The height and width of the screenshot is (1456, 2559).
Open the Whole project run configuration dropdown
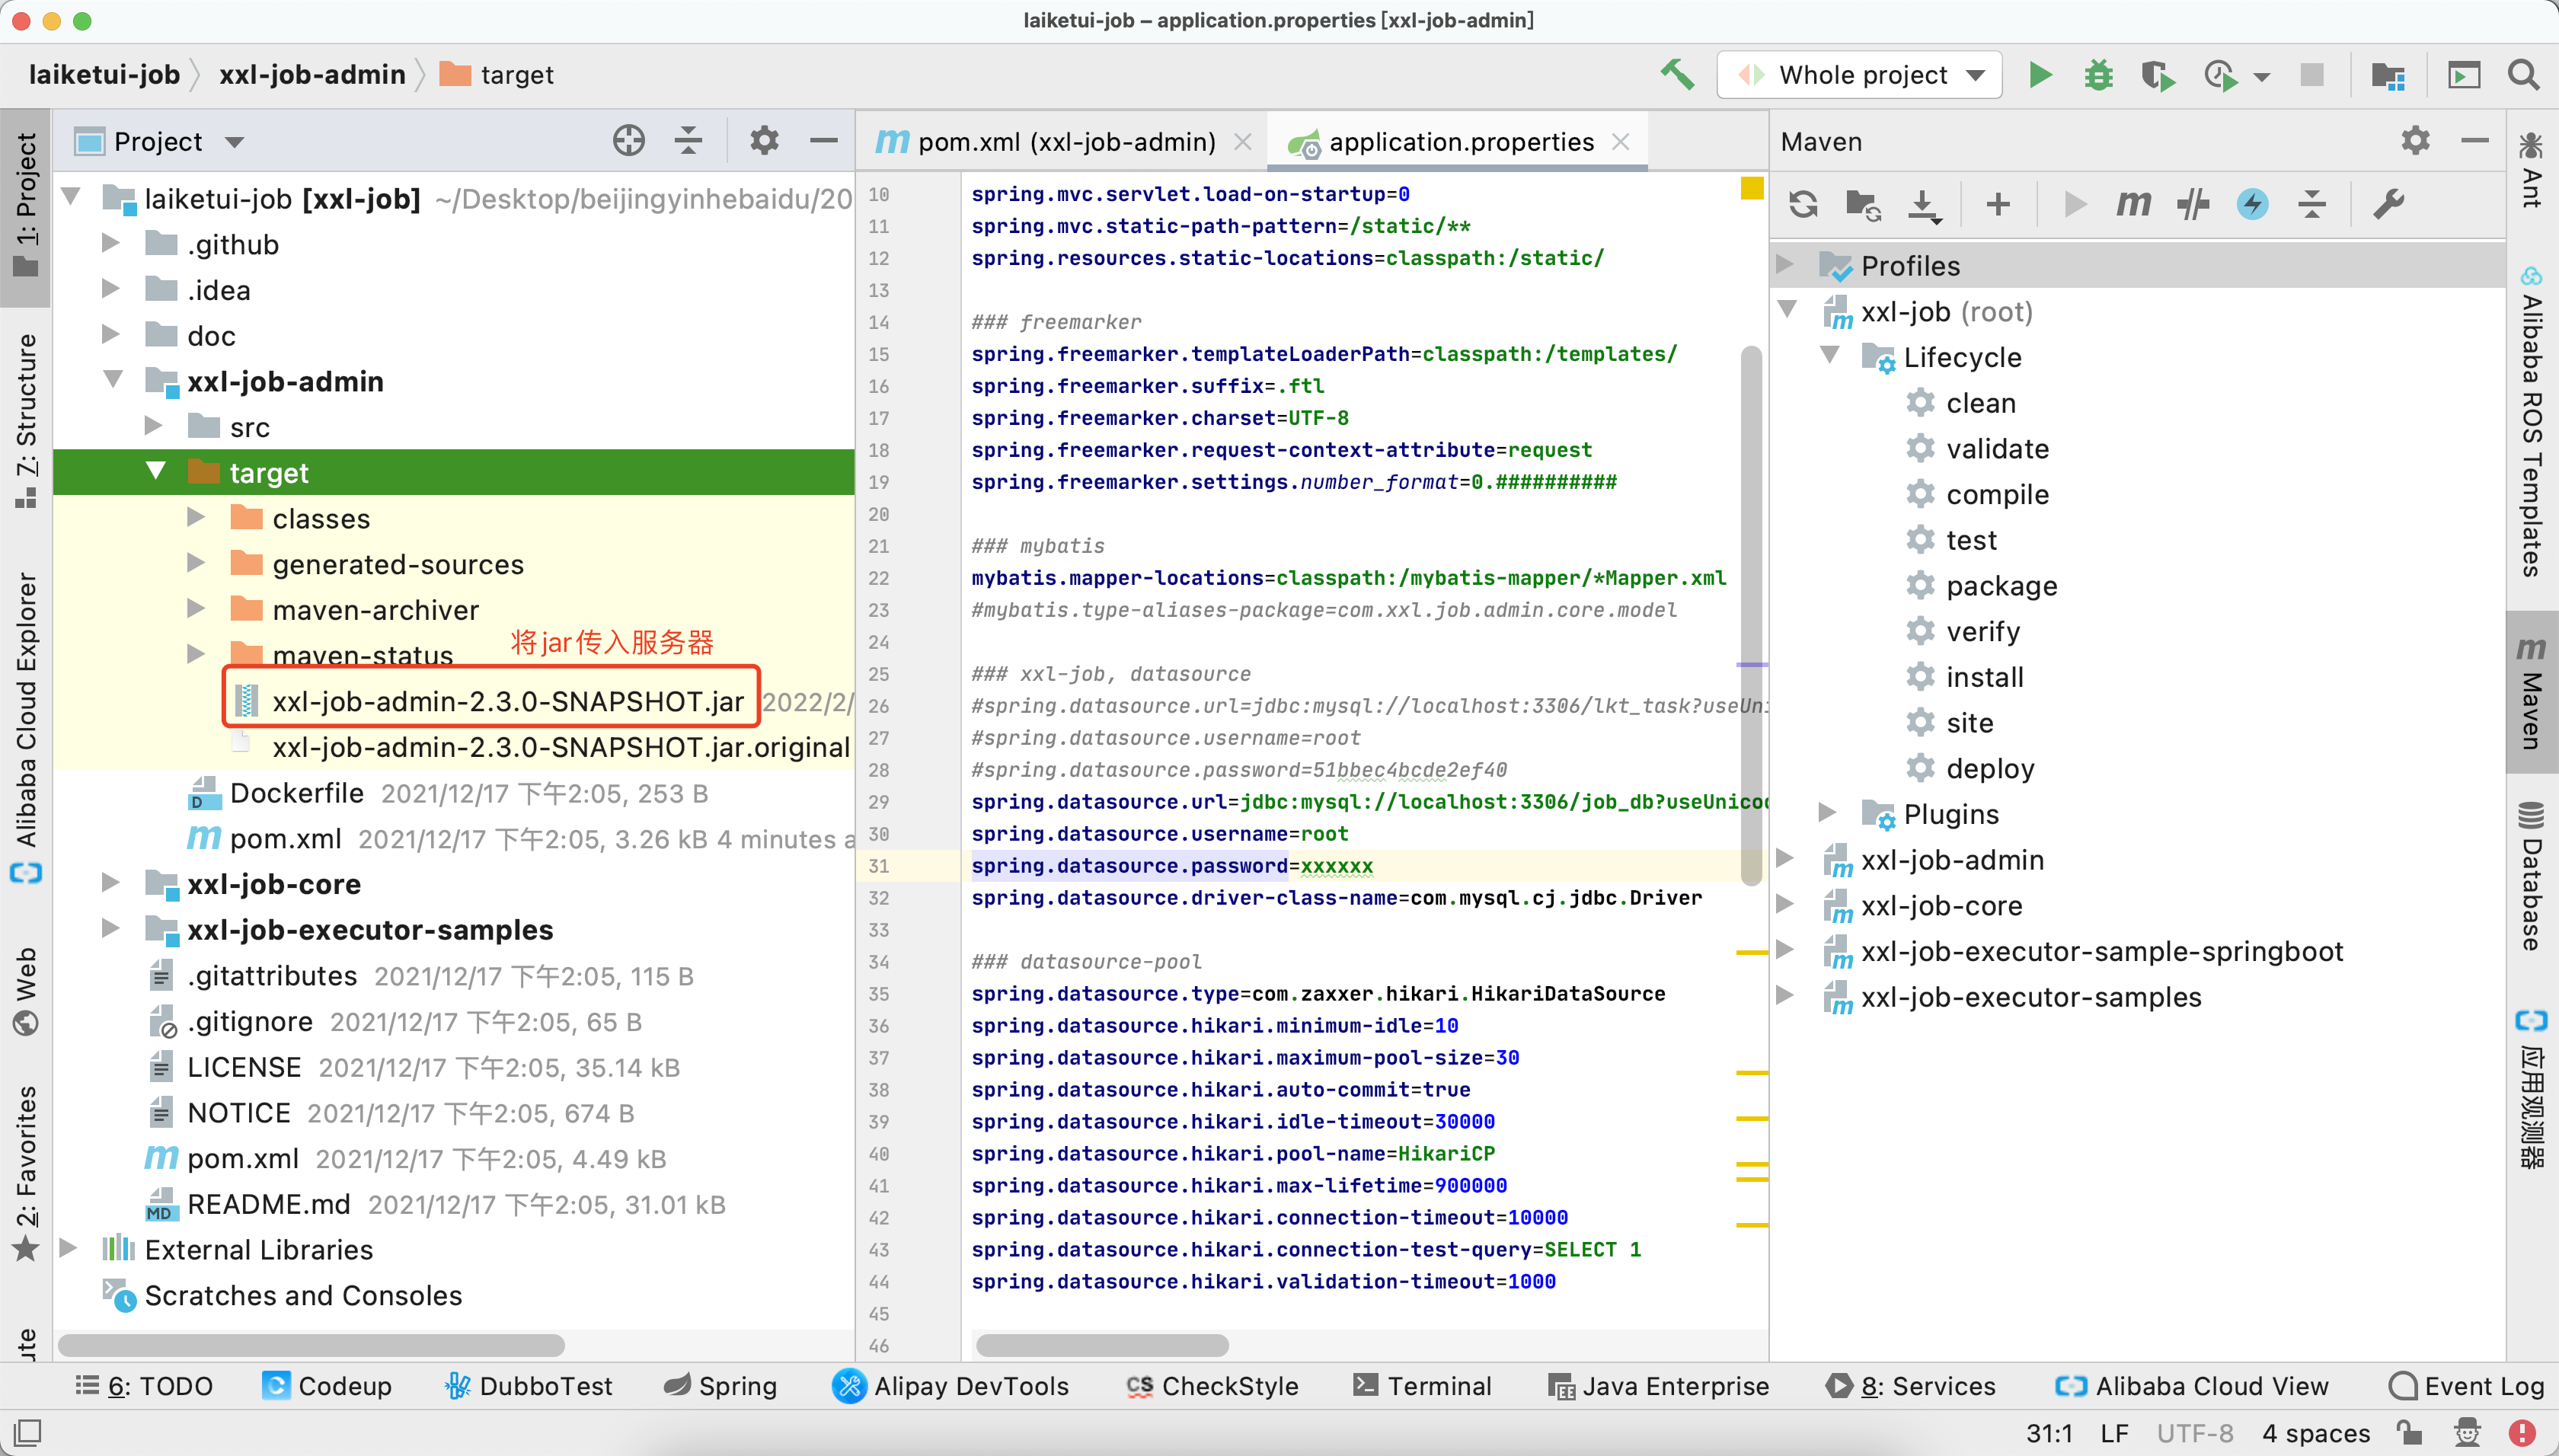pos(1859,75)
